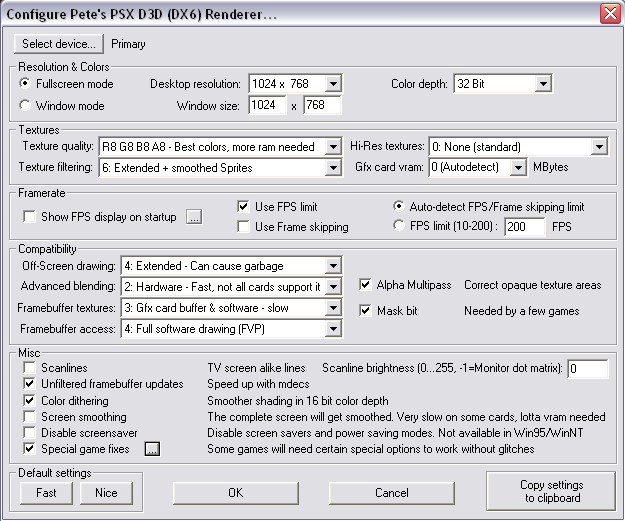Toggle Mask bit checkbox
Screen dimensions: 625x521
coord(365,310)
